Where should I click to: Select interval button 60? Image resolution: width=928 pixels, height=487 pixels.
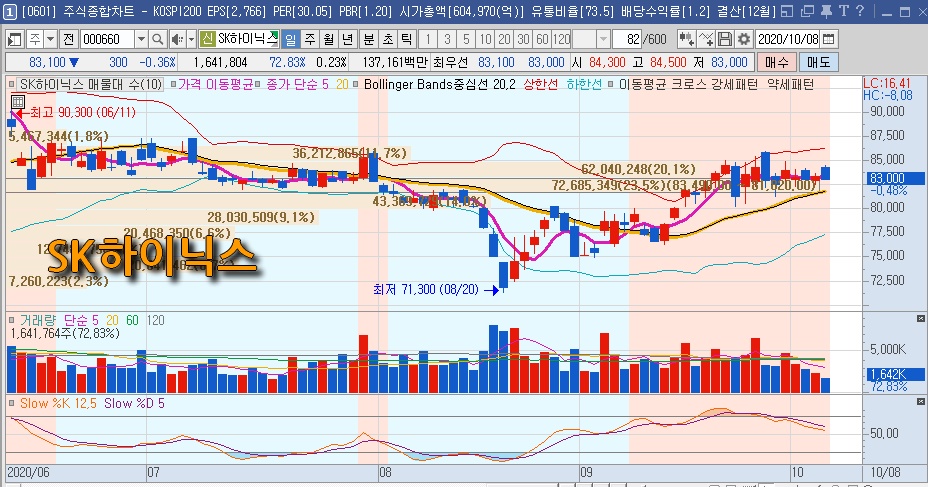point(542,40)
